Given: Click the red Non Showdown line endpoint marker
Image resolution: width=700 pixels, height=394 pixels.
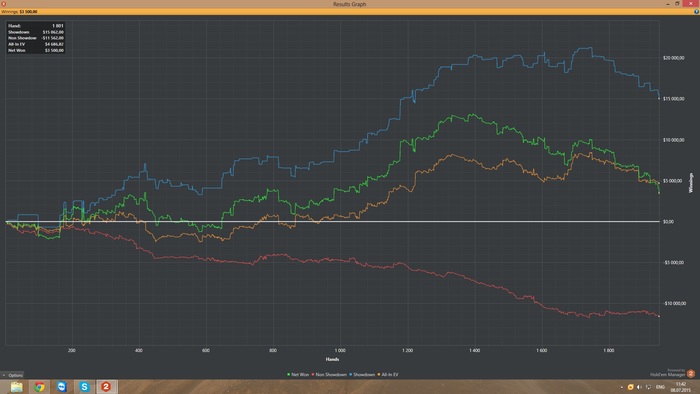Looking at the screenshot, I should (x=659, y=316).
